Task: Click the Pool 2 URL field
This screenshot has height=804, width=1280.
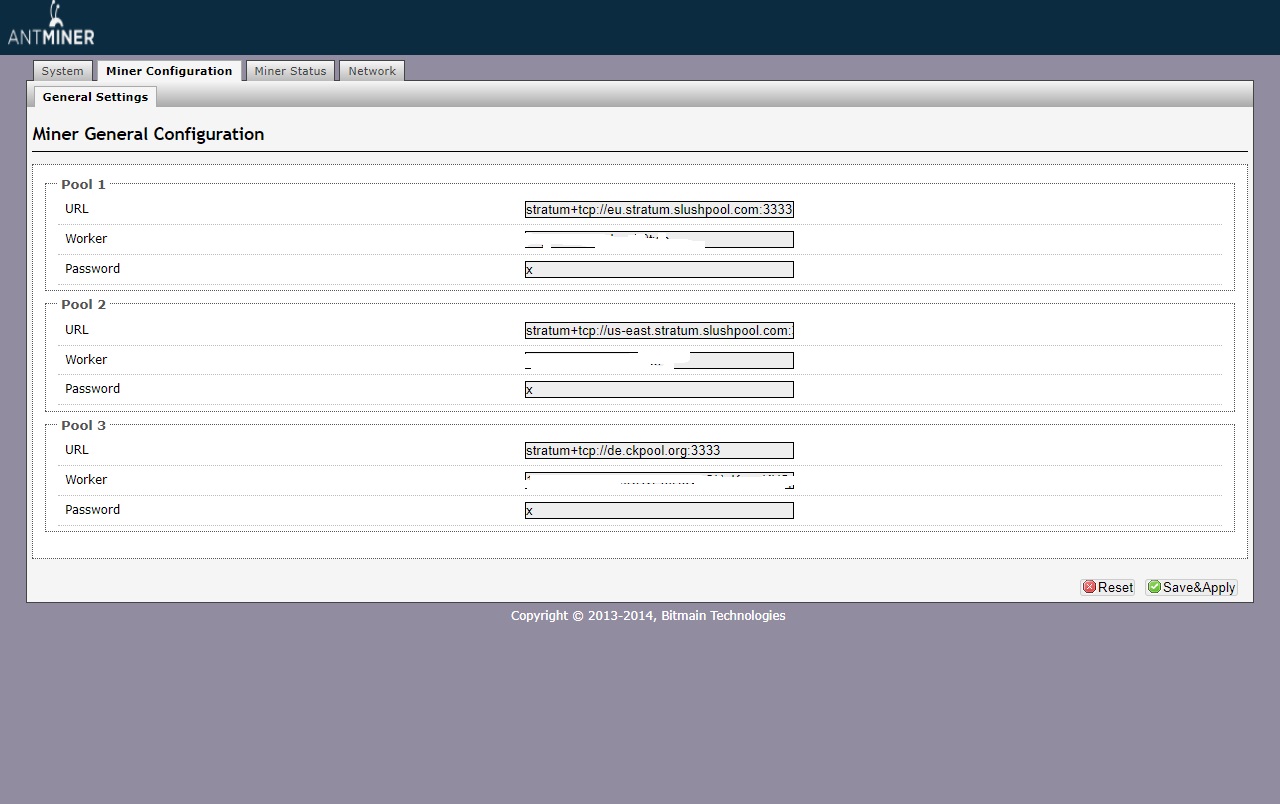Action: pos(659,330)
